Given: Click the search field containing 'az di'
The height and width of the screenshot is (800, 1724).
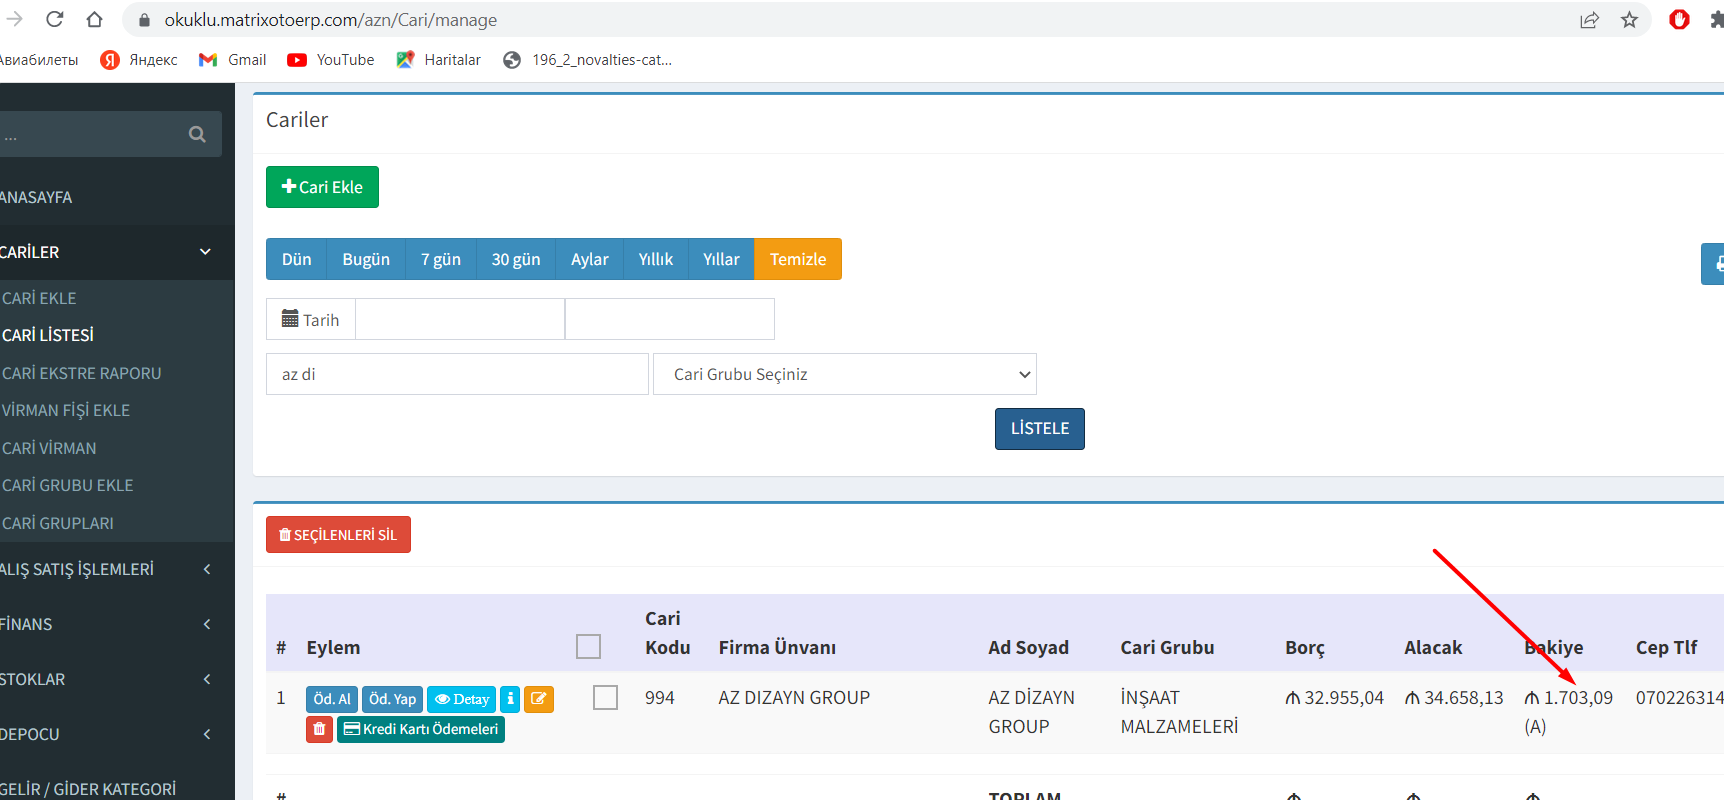Looking at the screenshot, I should coord(457,374).
